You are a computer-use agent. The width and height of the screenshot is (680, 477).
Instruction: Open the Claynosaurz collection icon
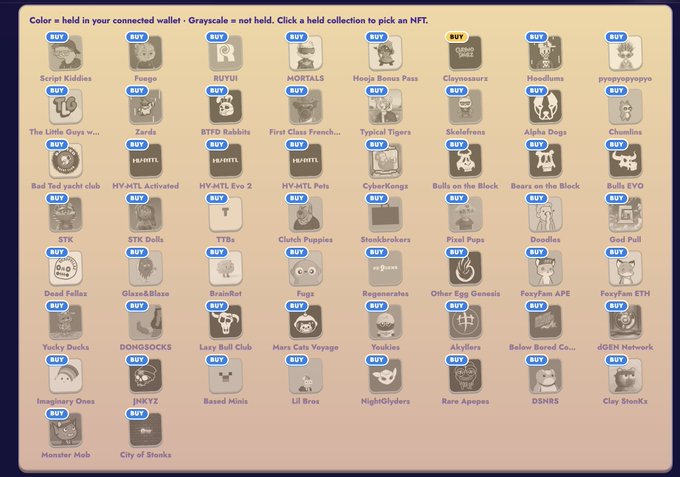[465, 53]
